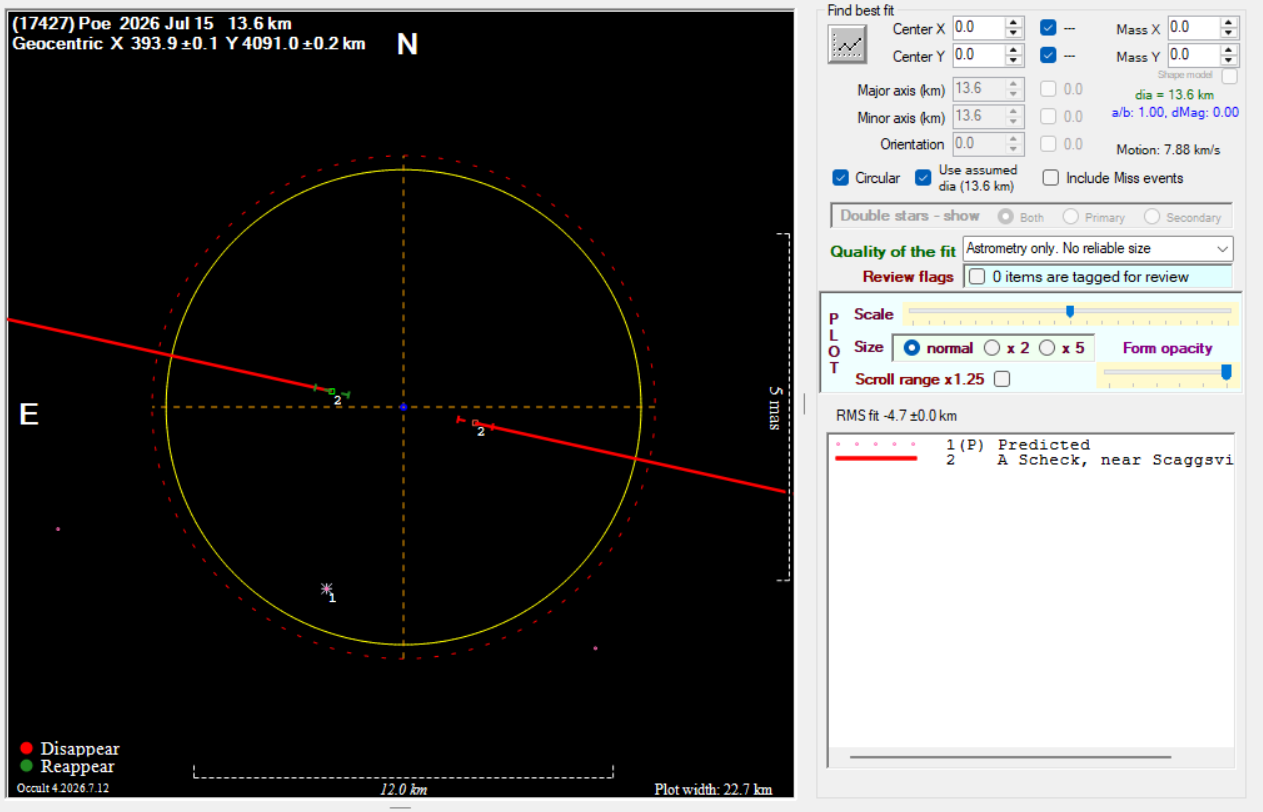Click the Form opacity slider handle
Viewport: 1263px width, 812px height.
tap(1226, 372)
